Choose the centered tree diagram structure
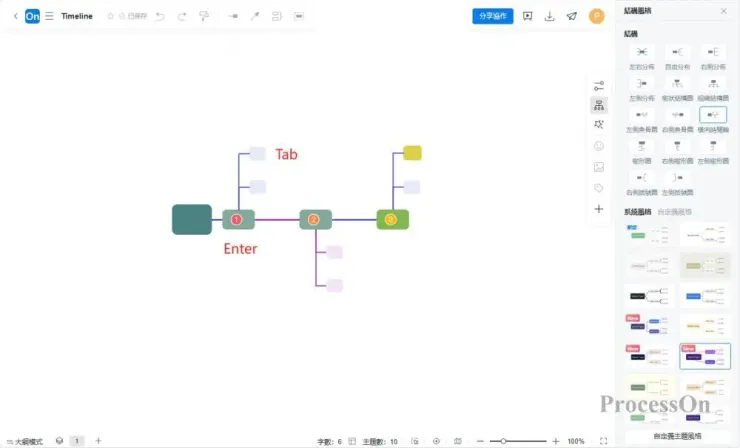Screen dimensions: 740x448 click(642, 151)
